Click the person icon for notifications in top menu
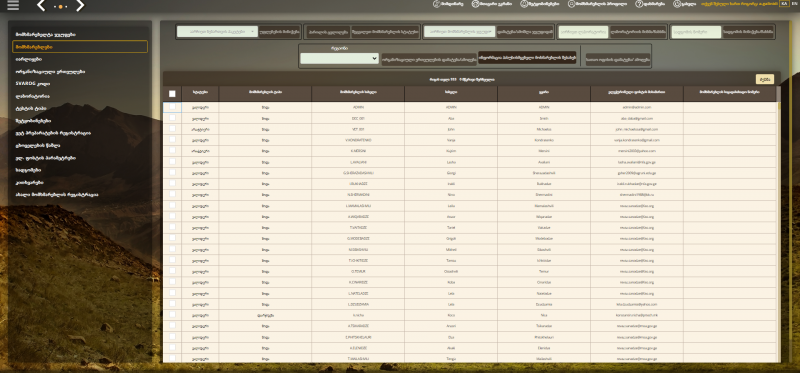 pos(524,4)
